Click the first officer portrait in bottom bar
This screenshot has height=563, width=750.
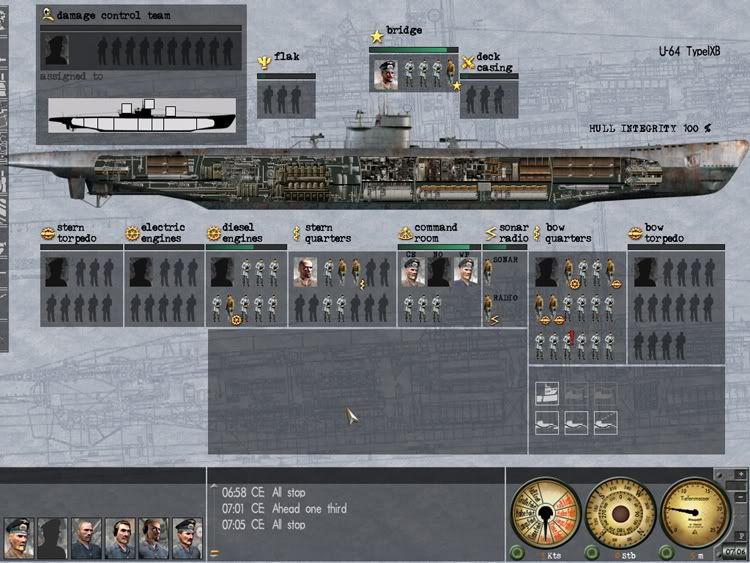pyautogui.click(x=19, y=538)
